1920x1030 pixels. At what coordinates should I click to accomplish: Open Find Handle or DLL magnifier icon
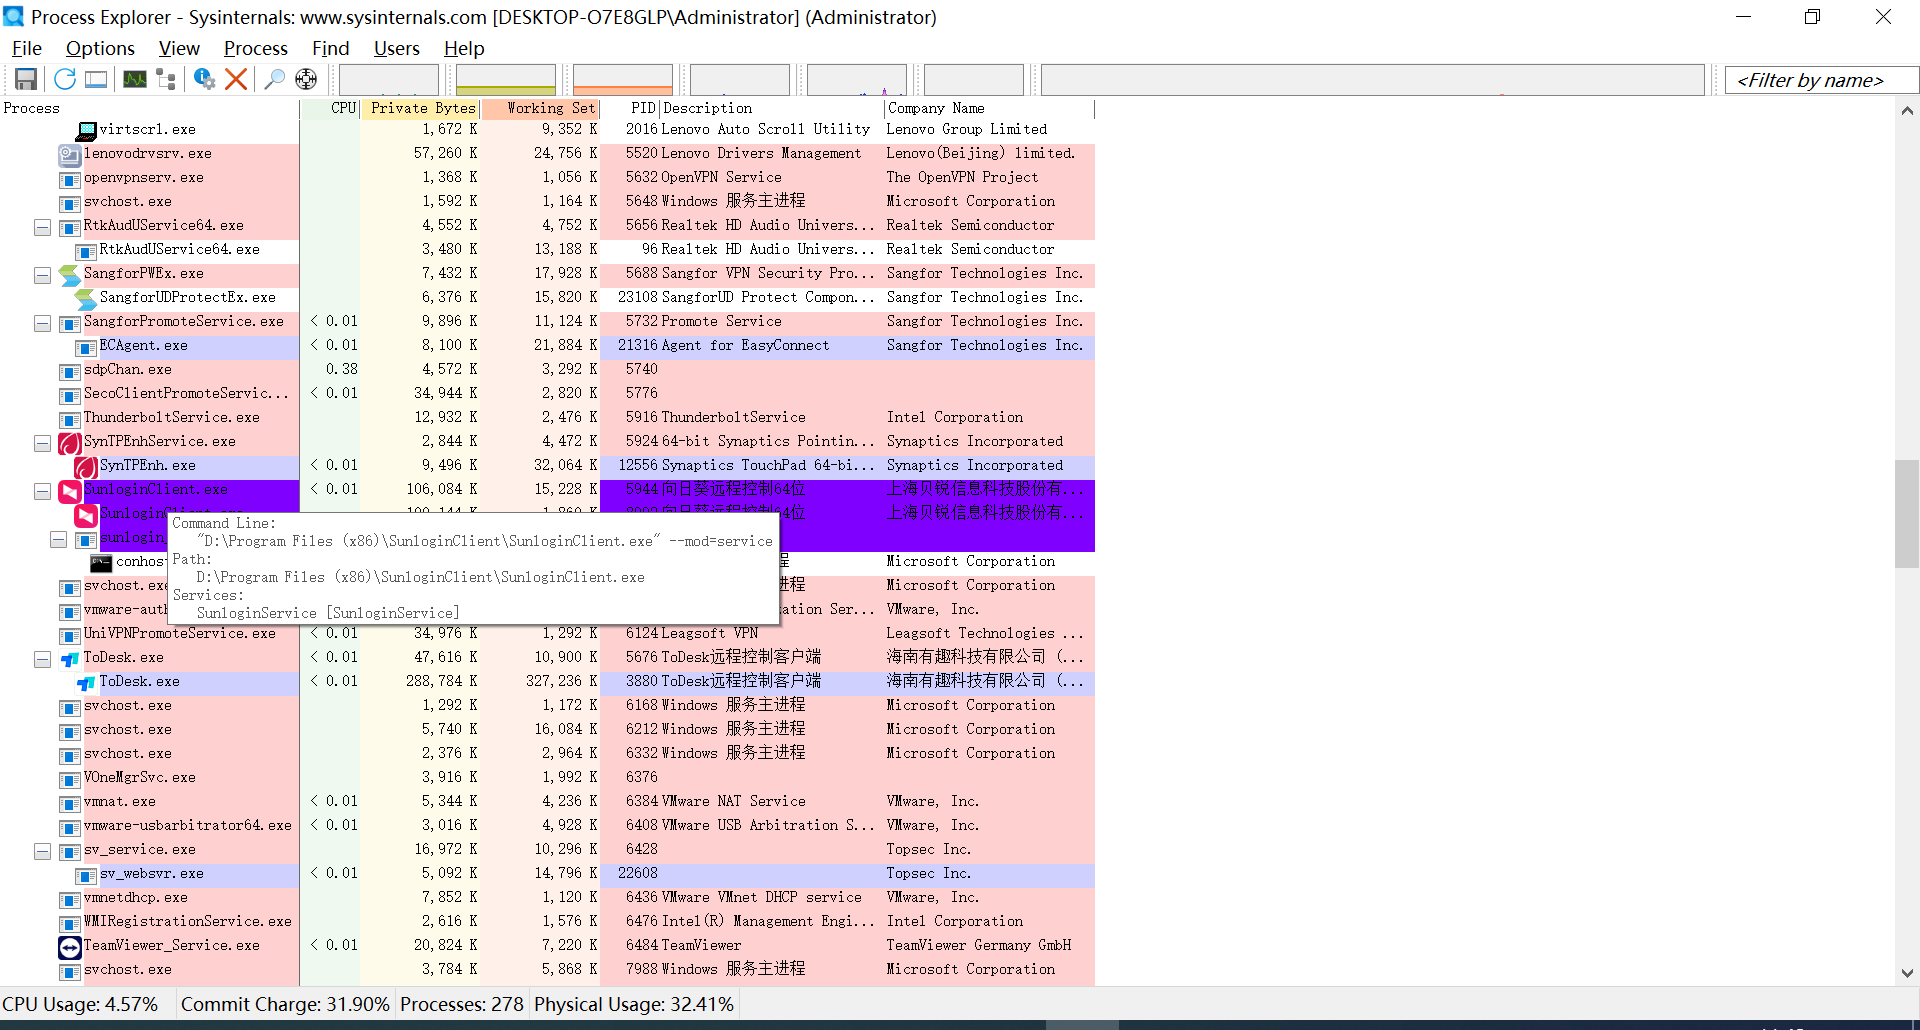(x=275, y=79)
